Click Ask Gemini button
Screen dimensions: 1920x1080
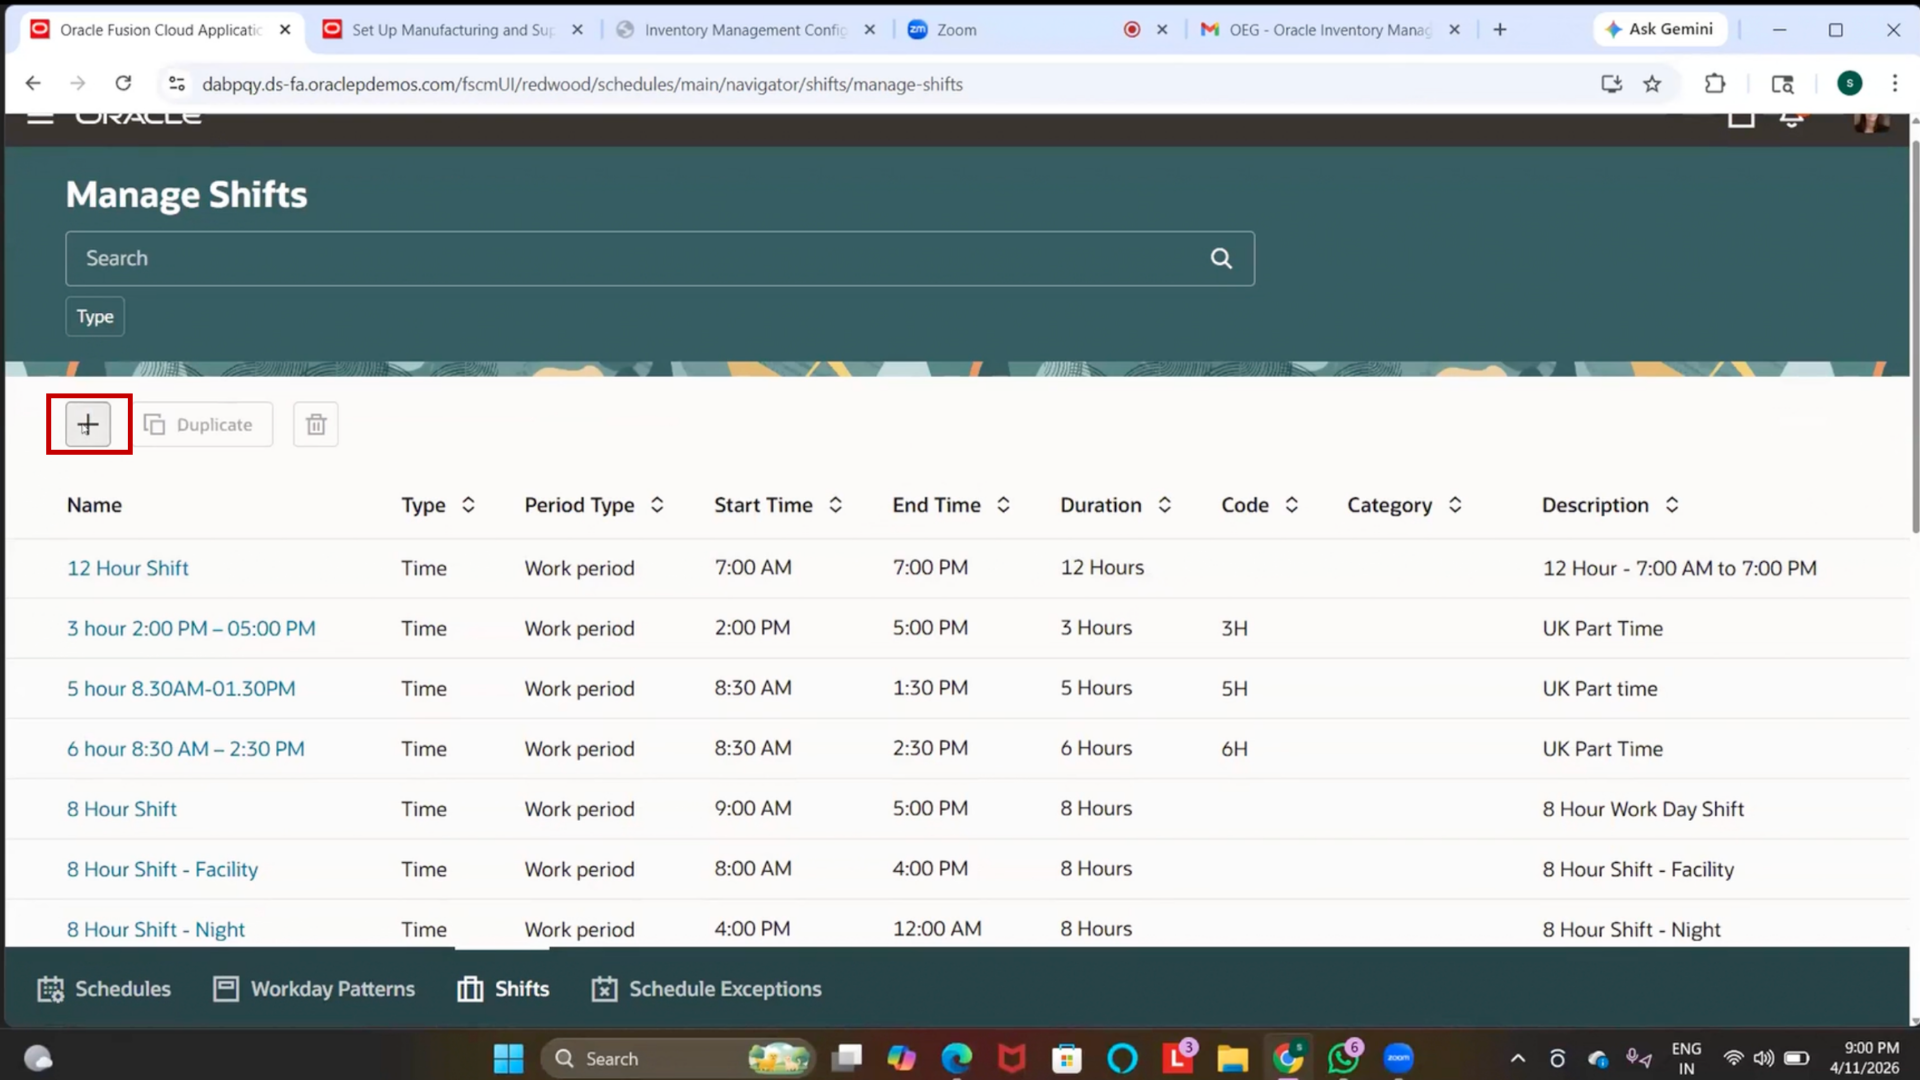pyautogui.click(x=1660, y=29)
